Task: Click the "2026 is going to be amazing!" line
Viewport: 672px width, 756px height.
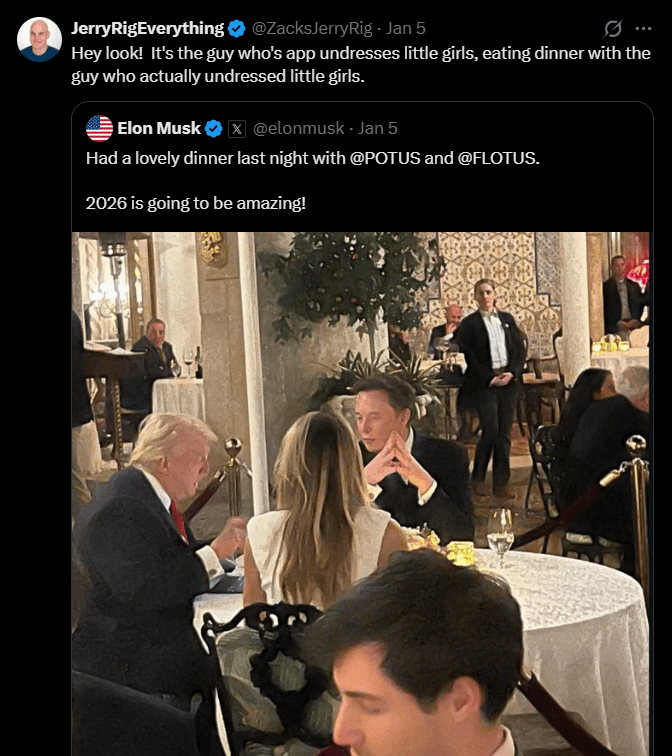Action: (195, 203)
